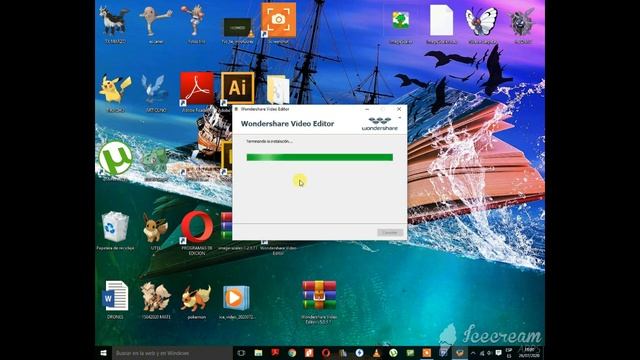Select the Arcanine desktop icon
Screen dimensions: 640x360
point(156,297)
